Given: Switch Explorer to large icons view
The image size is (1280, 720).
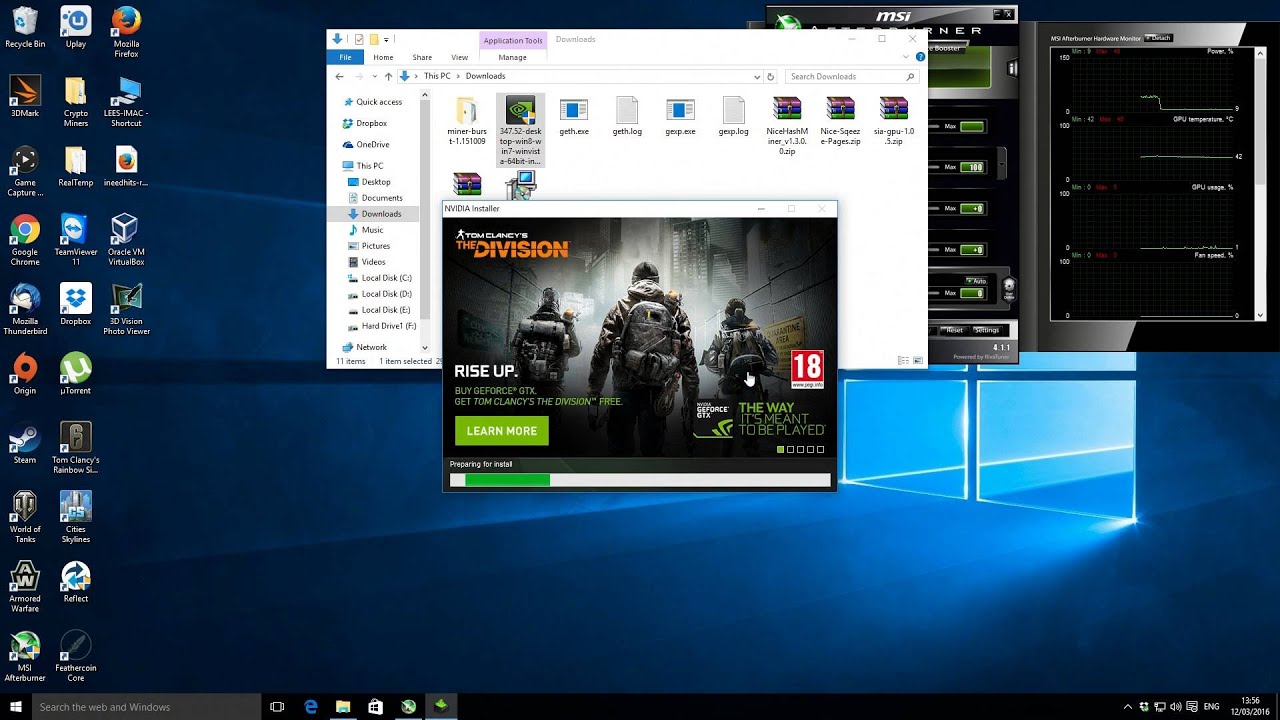Looking at the screenshot, I should (918, 361).
